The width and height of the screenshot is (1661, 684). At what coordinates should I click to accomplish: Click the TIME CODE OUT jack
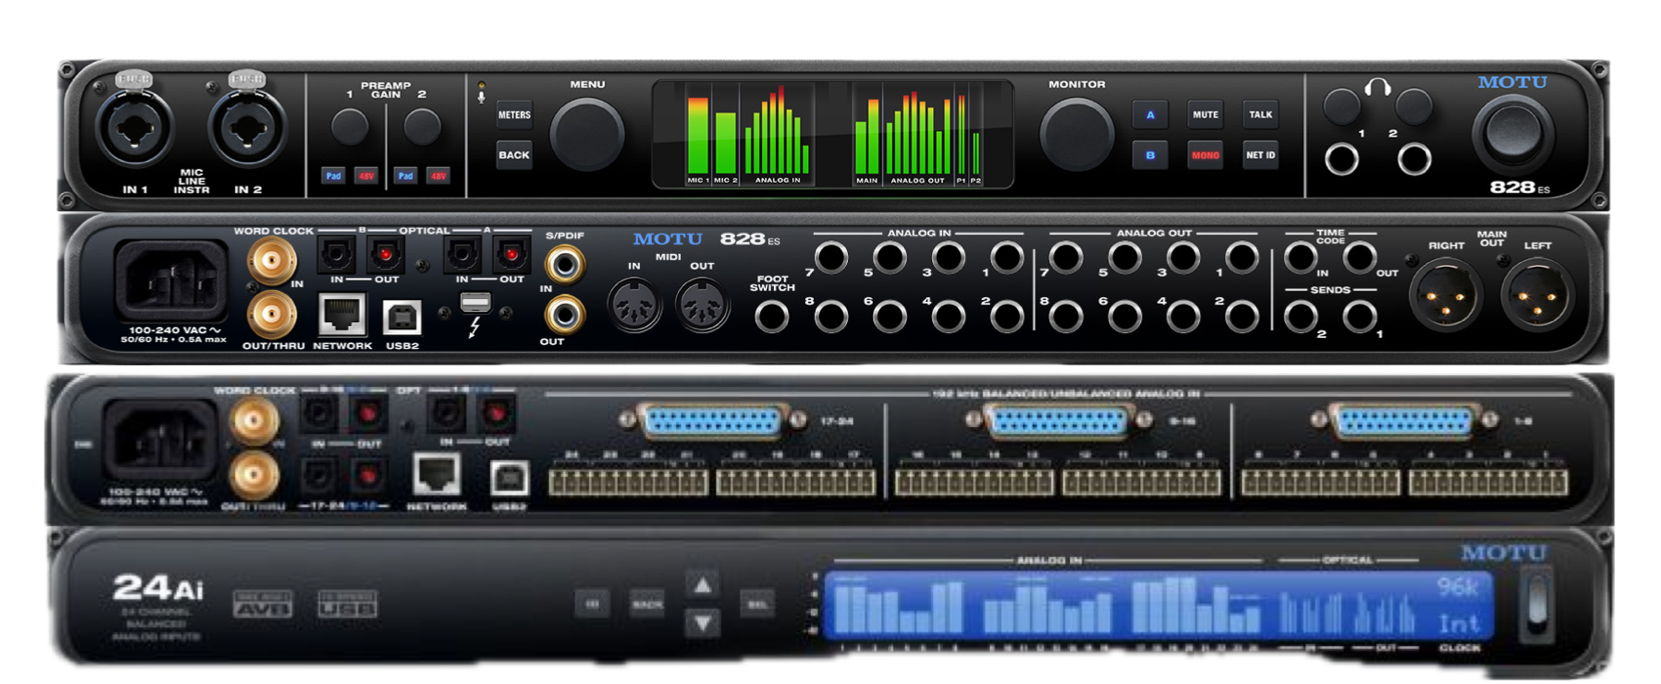pyautogui.click(x=1360, y=258)
